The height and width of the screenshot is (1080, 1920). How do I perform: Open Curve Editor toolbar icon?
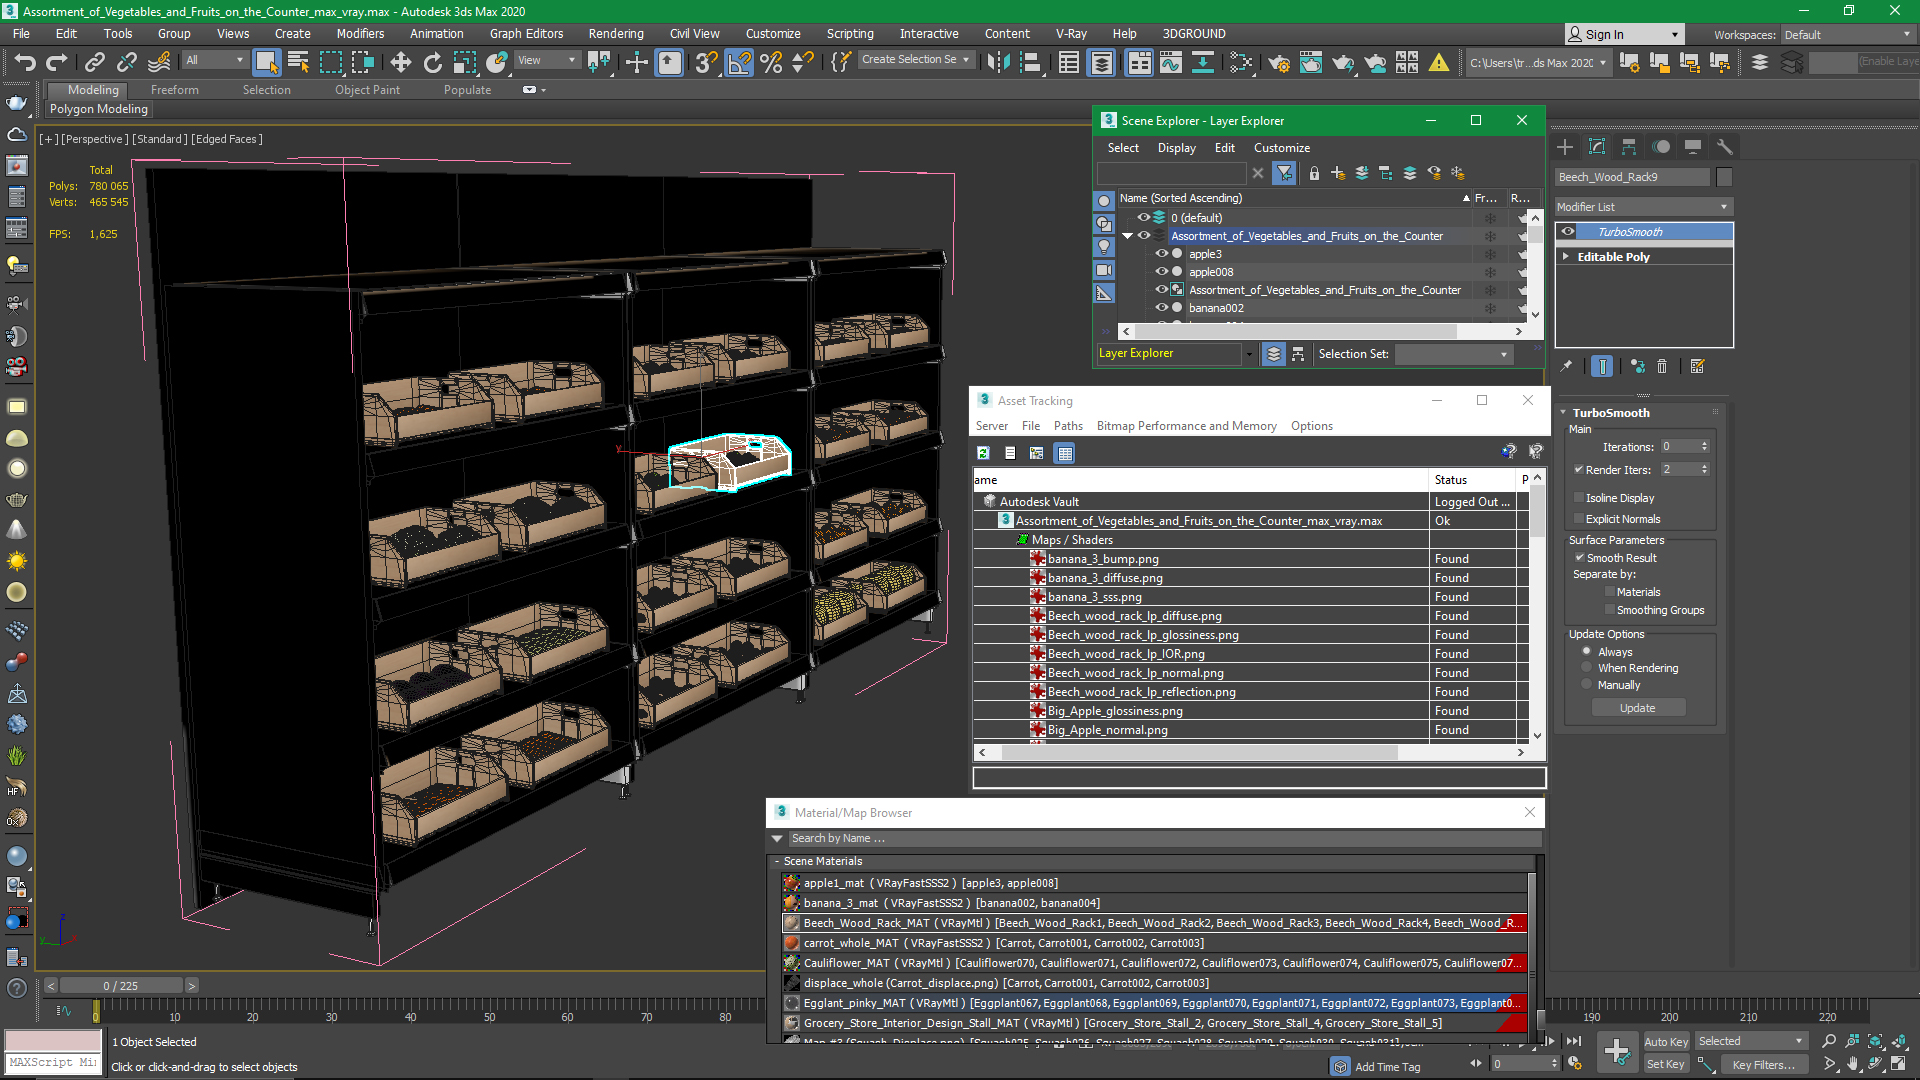pos(1171,63)
